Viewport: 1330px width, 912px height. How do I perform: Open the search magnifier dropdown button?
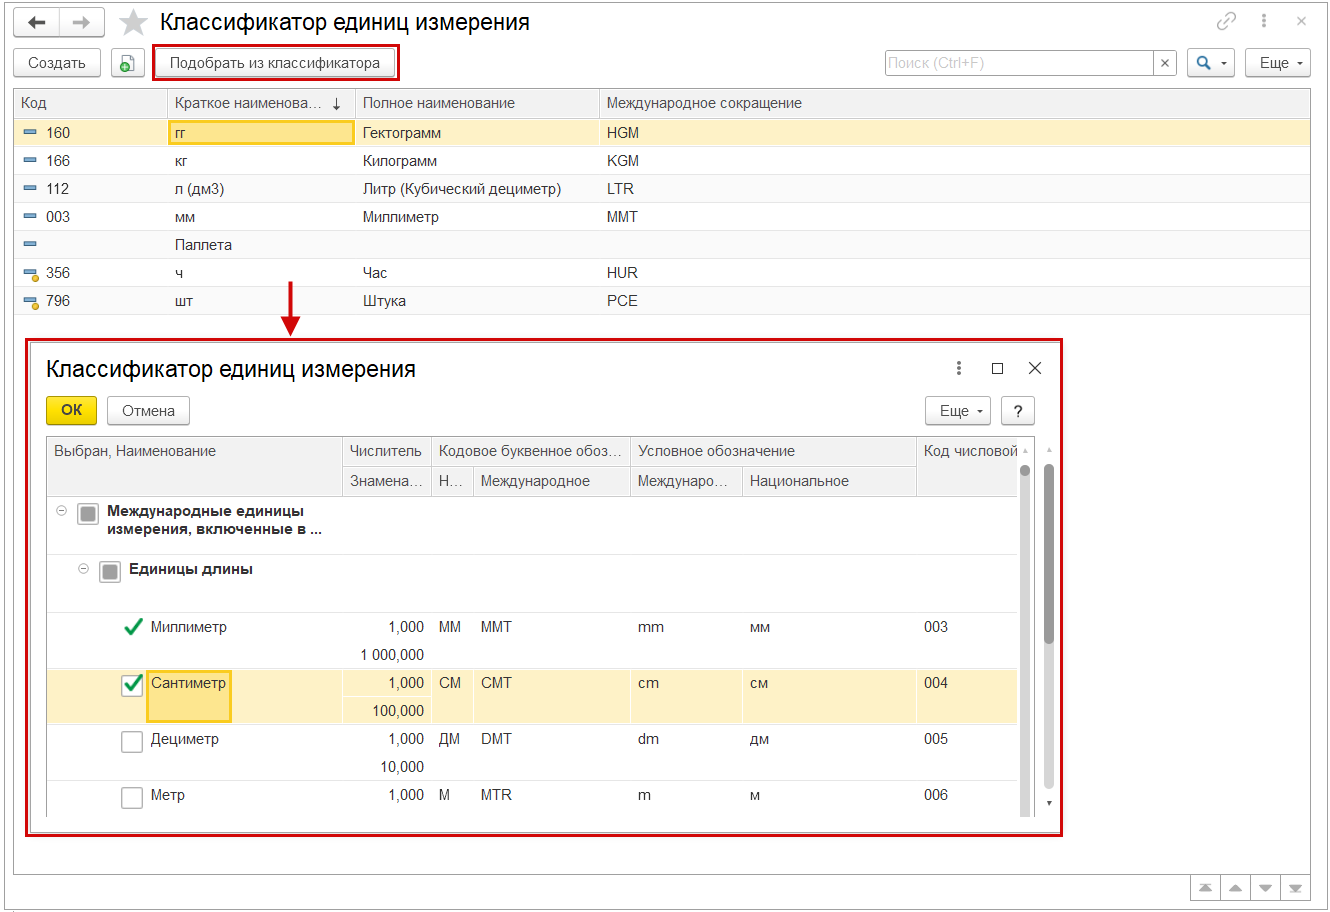[1210, 63]
